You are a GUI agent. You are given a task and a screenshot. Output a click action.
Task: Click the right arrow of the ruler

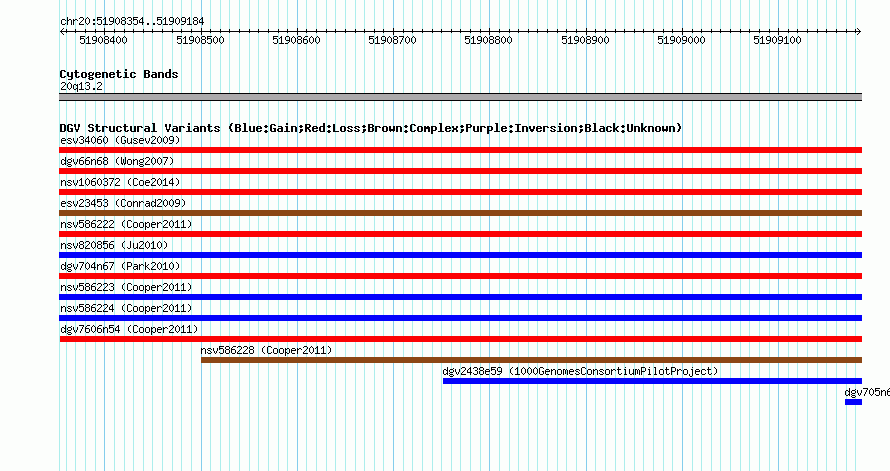[x=859, y=32]
